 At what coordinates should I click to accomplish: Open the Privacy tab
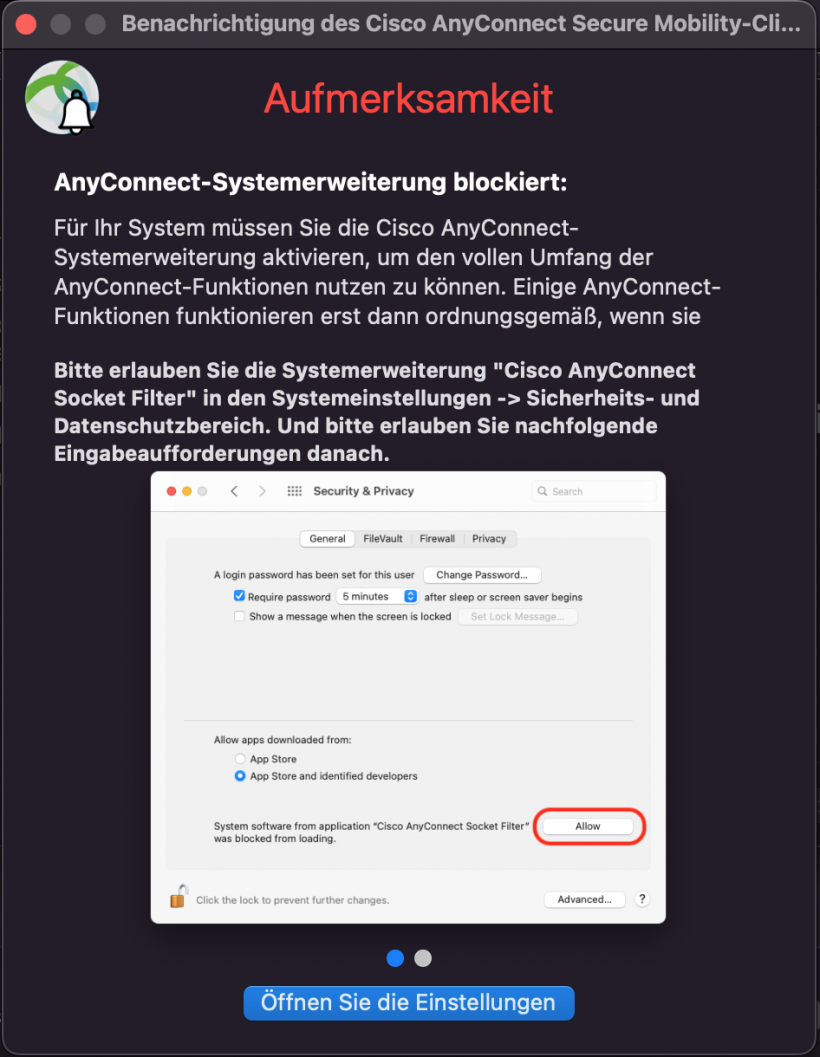[x=489, y=538]
